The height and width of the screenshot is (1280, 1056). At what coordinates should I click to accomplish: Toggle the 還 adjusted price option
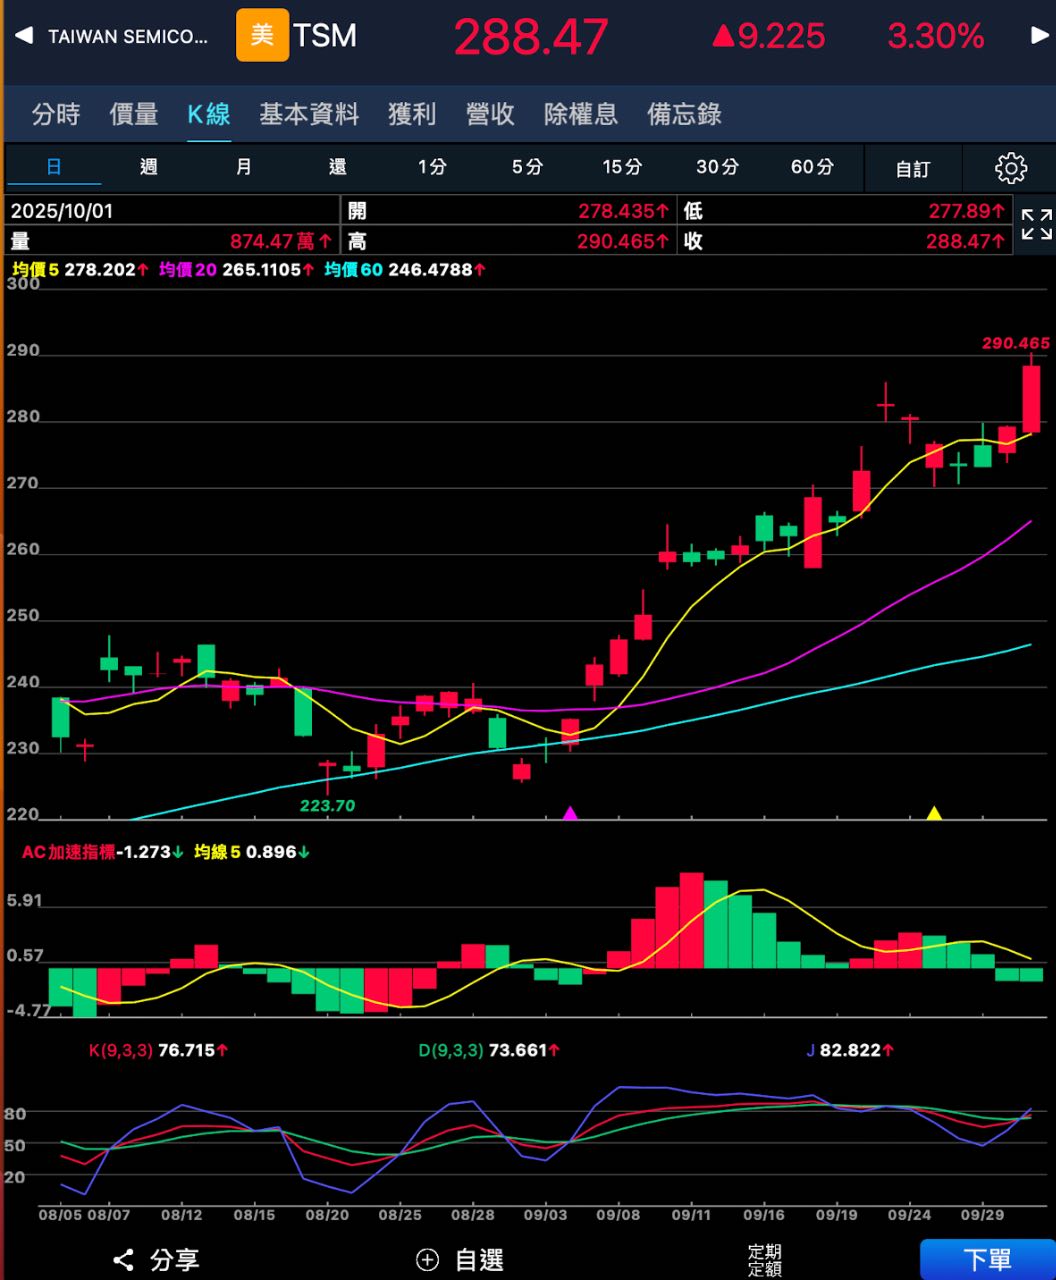click(x=338, y=167)
